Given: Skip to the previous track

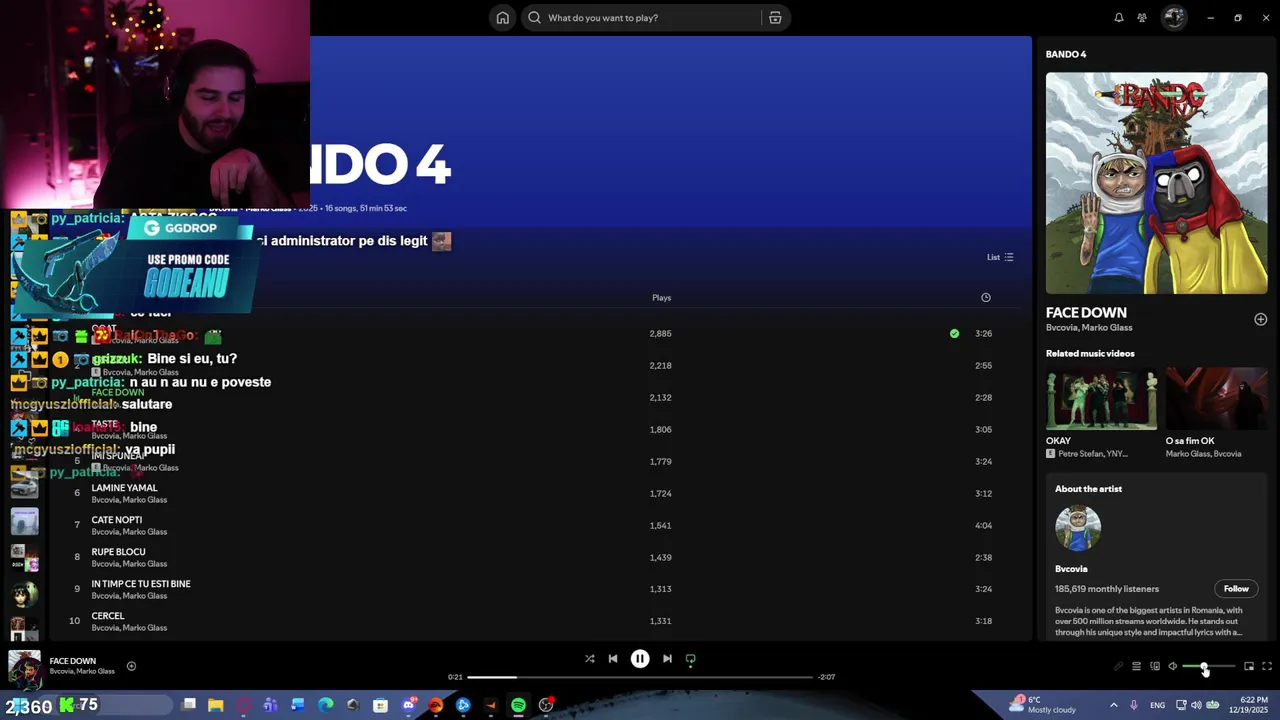Looking at the screenshot, I should point(613,659).
